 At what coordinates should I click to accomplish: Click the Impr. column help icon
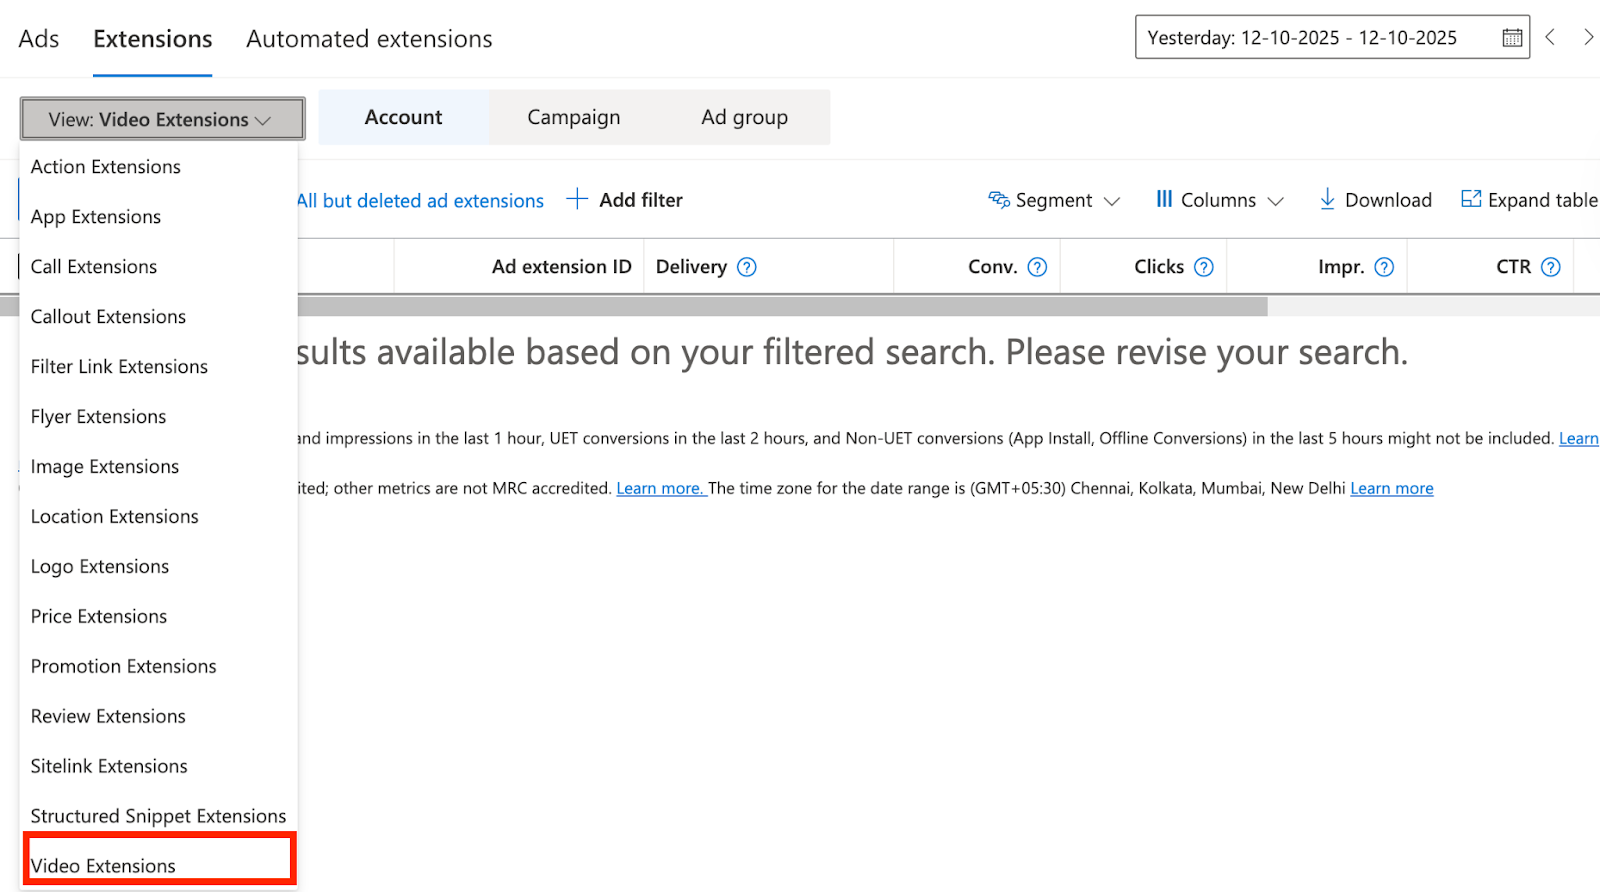click(1384, 267)
